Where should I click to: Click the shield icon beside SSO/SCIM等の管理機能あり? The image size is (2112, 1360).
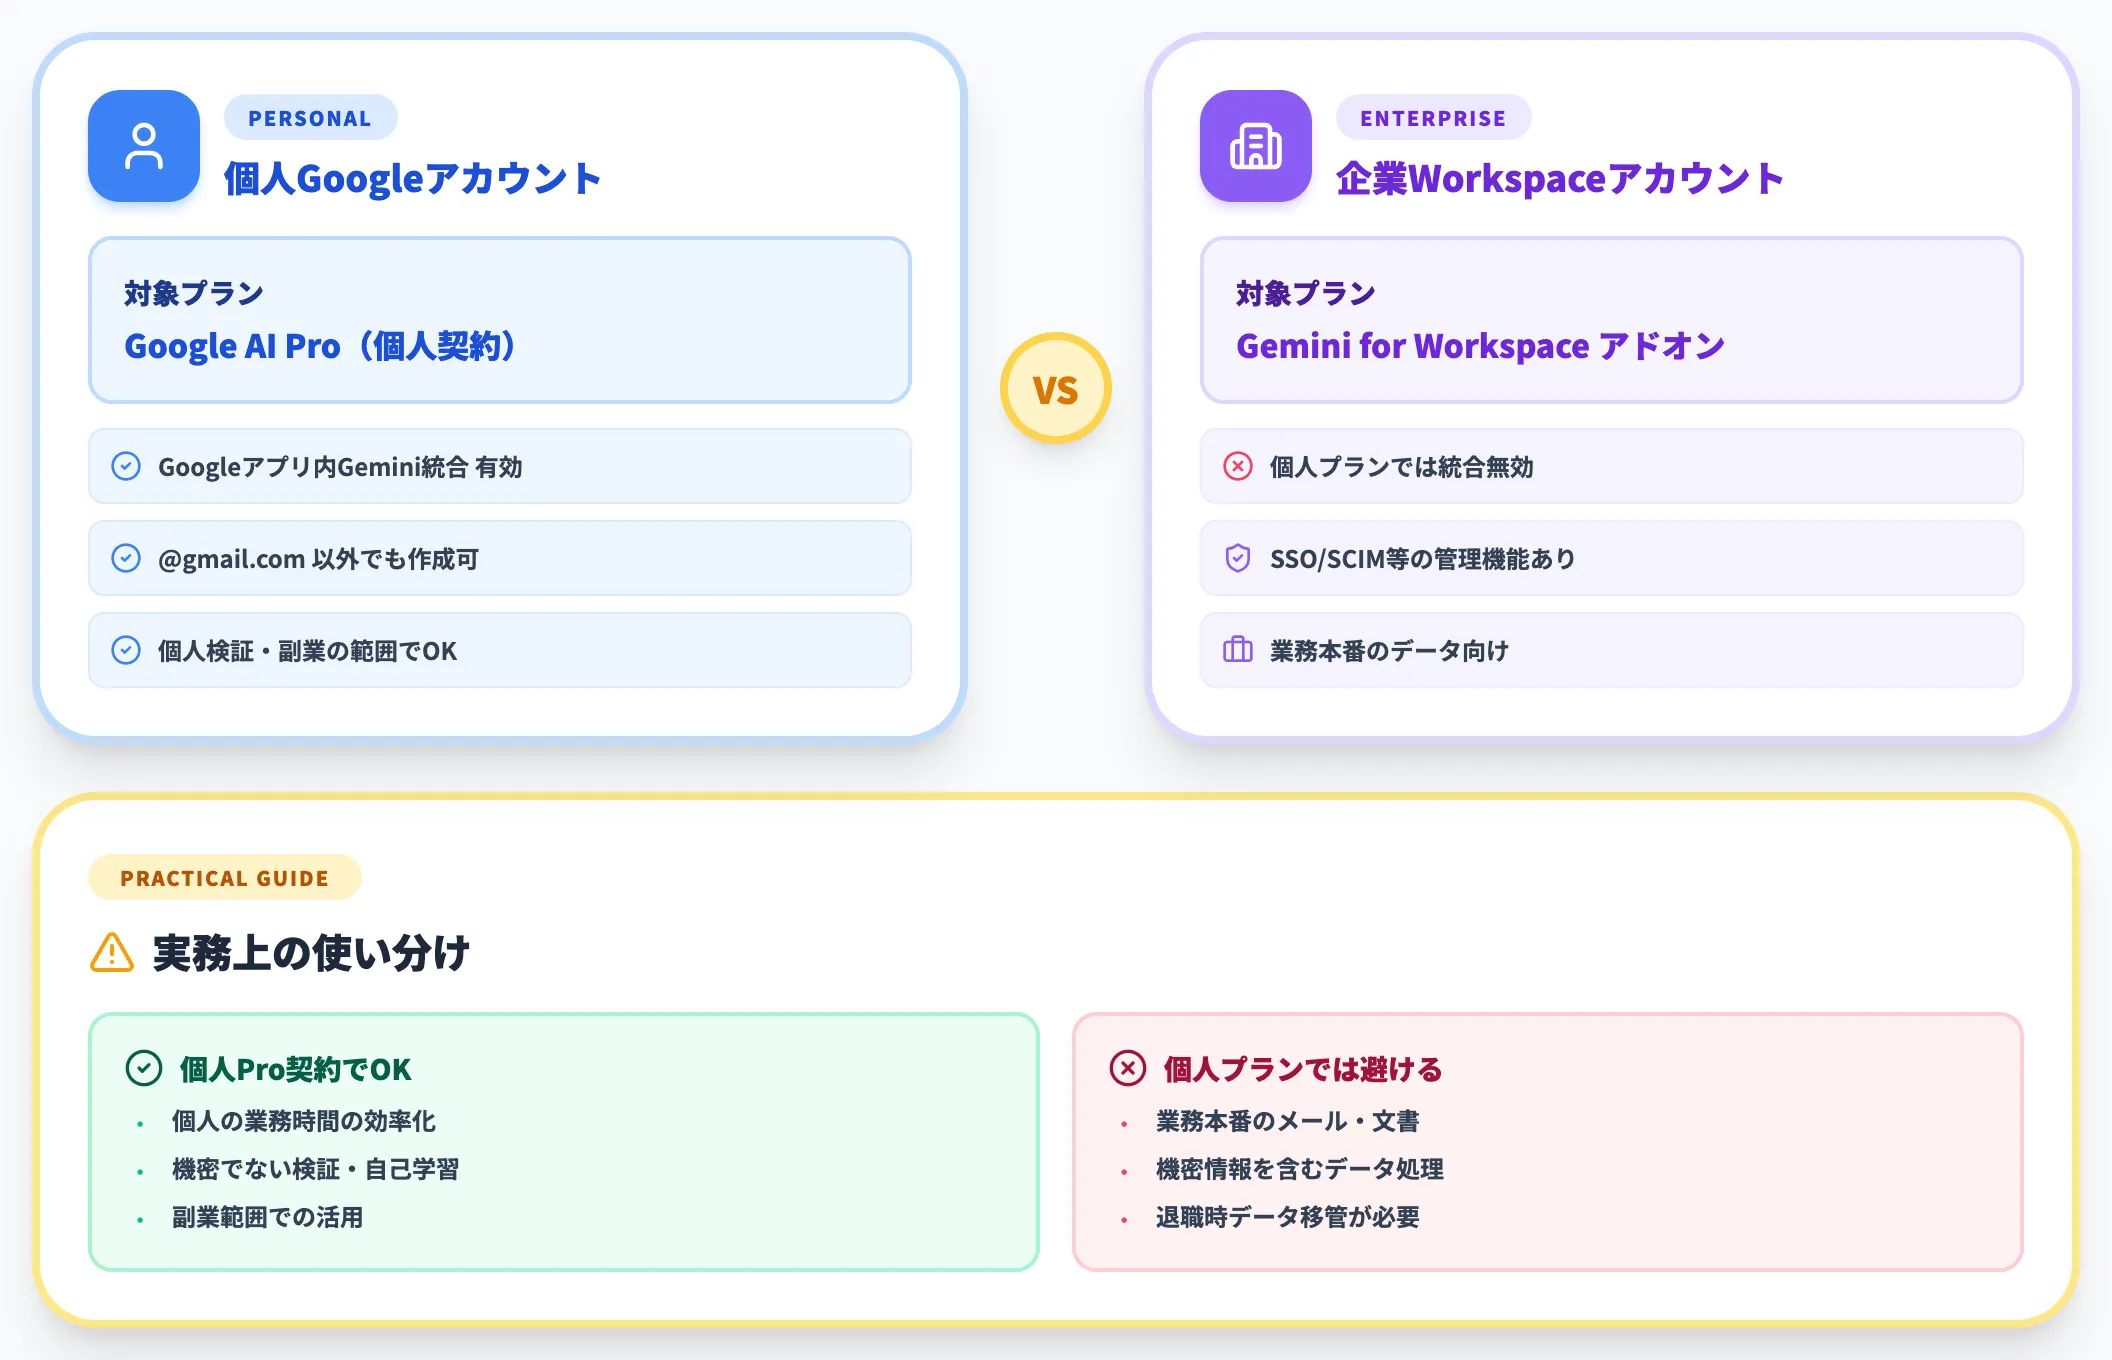(x=1238, y=558)
